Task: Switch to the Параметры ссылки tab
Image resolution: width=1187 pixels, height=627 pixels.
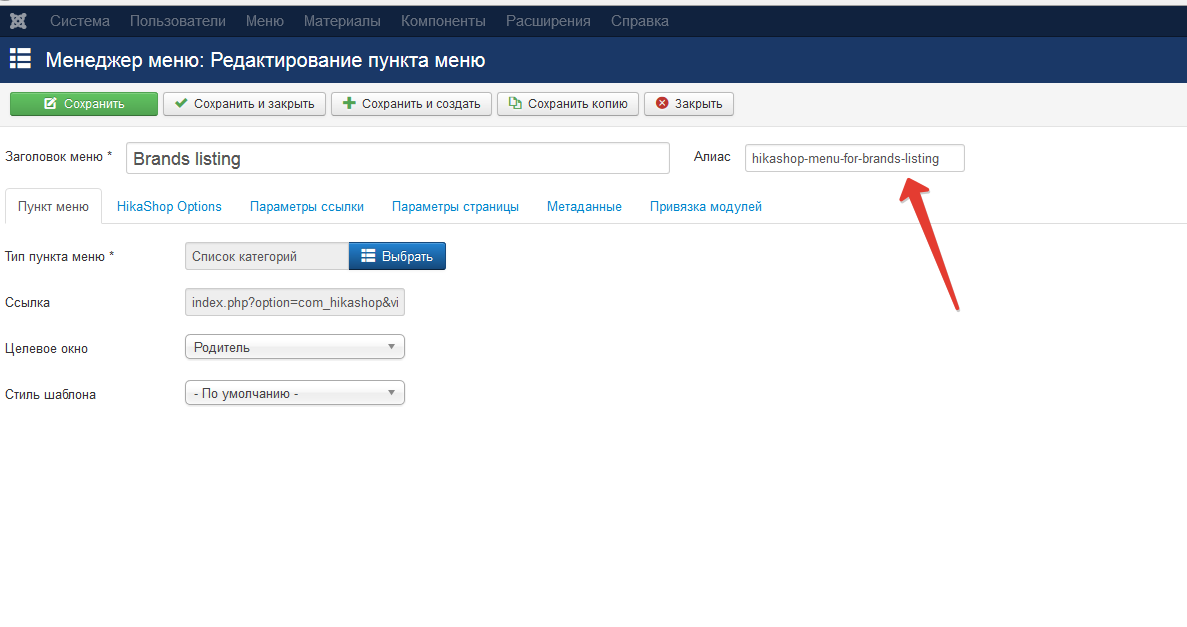Action: click(307, 207)
